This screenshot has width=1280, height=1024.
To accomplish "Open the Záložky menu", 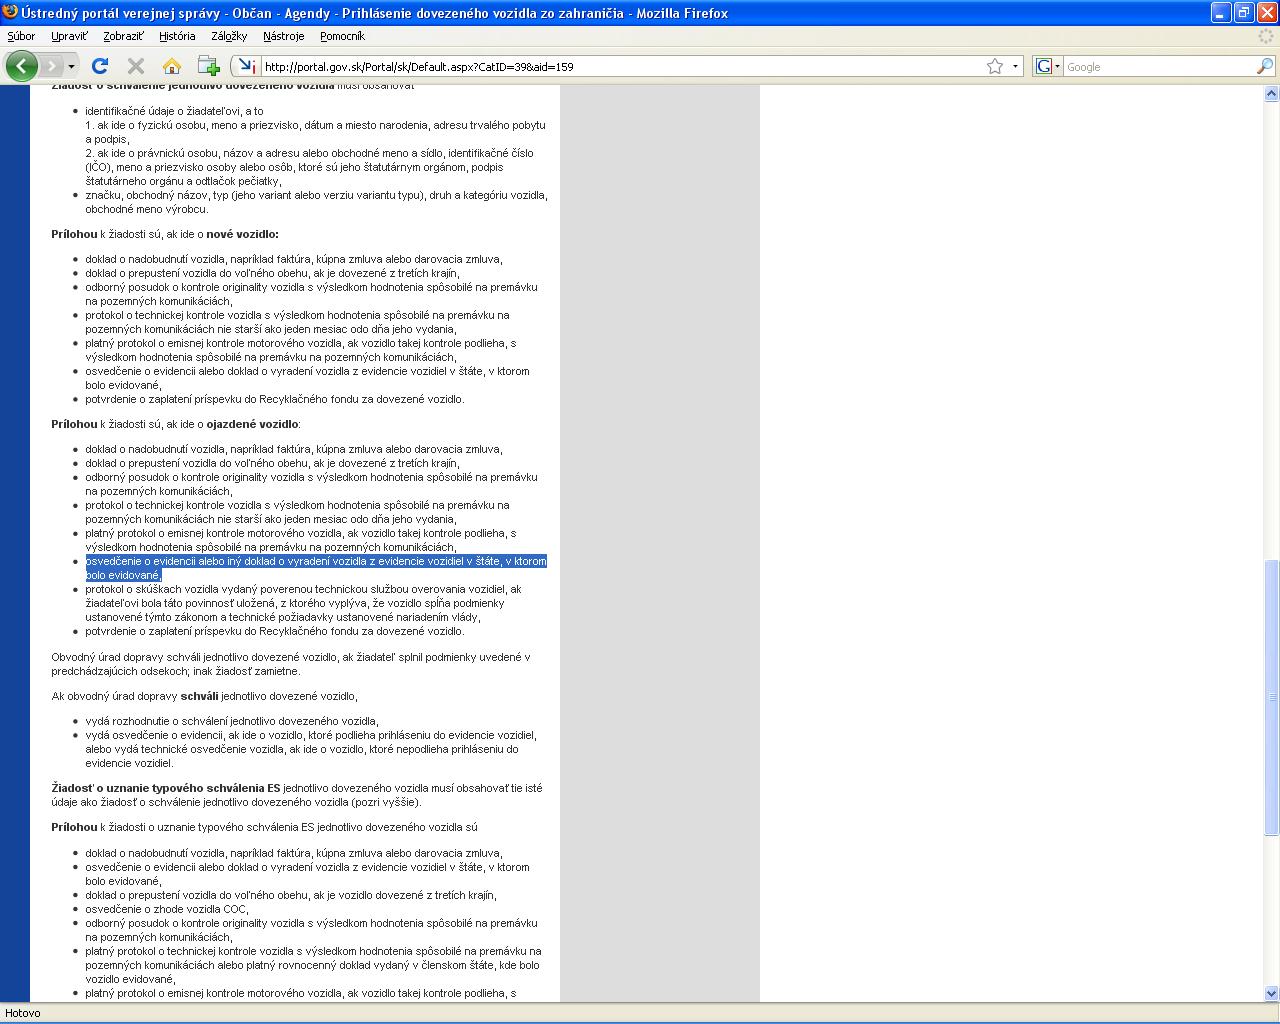I will tap(229, 36).
